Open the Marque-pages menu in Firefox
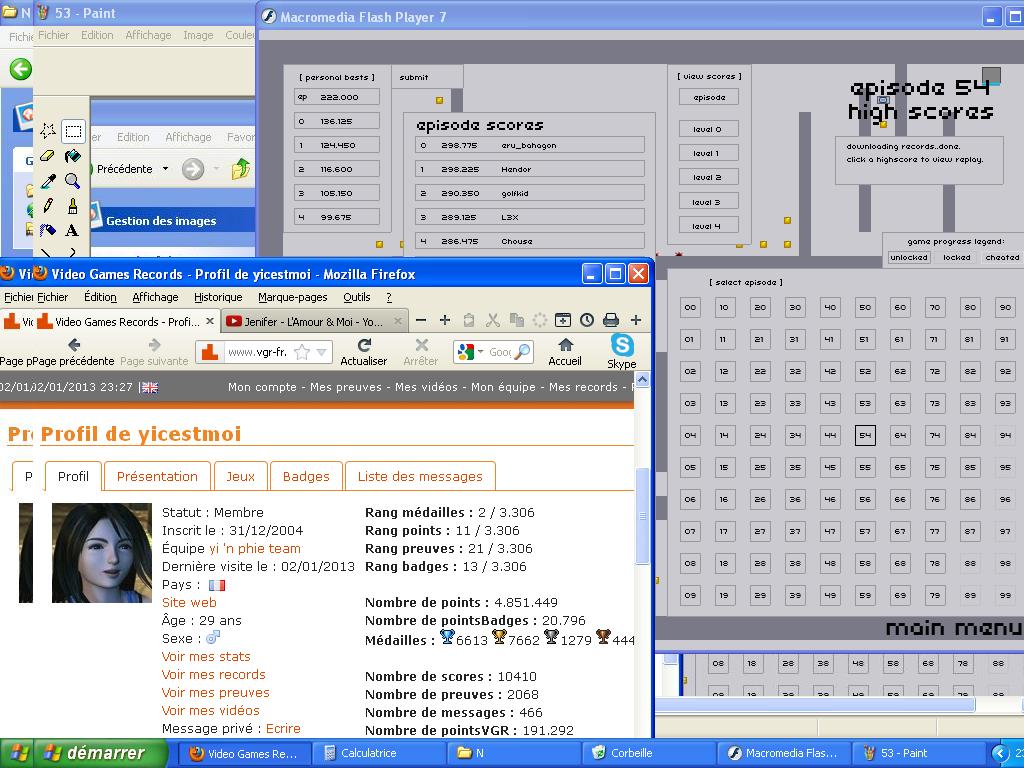This screenshot has height=768, width=1024. tap(292, 297)
